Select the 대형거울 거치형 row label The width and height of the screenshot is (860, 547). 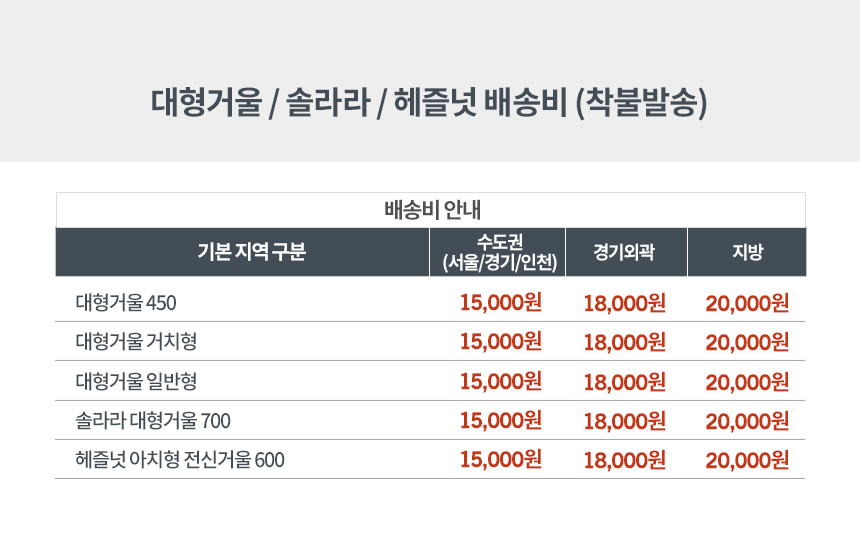(x=136, y=341)
